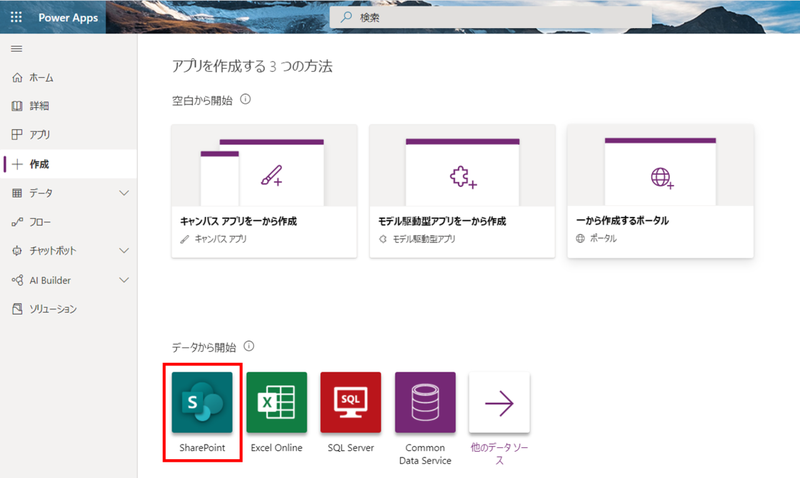Viewport: 800px width, 478px height.
Task: Click the 他のデータ ソース link text
Action: coord(499,454)
